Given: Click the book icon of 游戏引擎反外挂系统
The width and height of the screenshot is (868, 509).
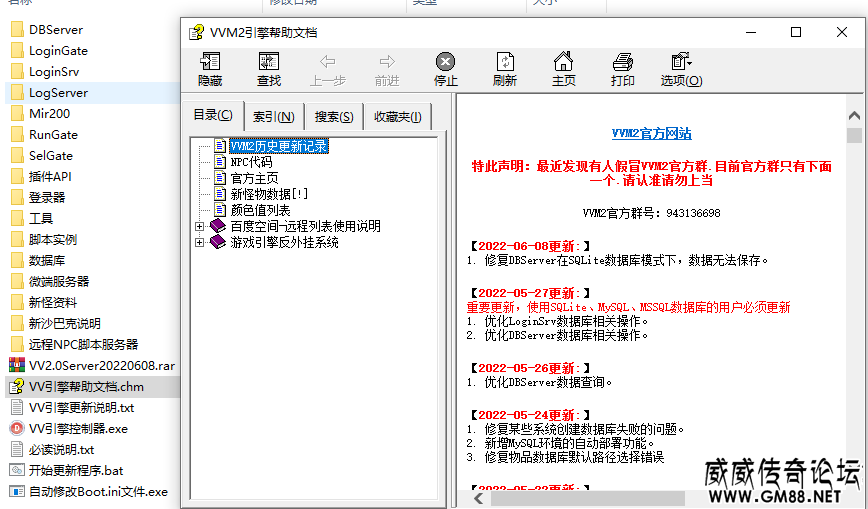Looking at the screenshot, I should 218,242.
